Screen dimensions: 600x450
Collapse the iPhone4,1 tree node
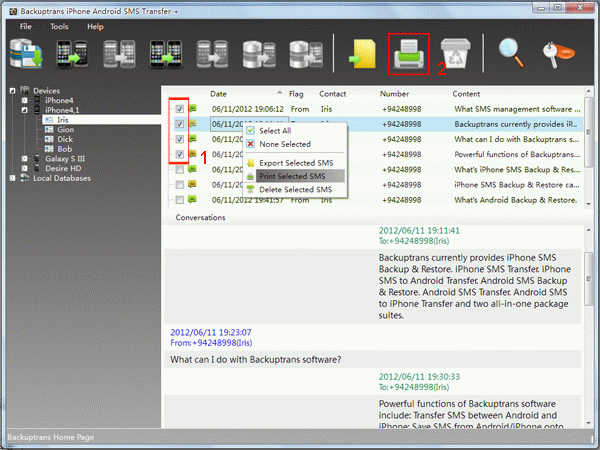click(24, 110)
